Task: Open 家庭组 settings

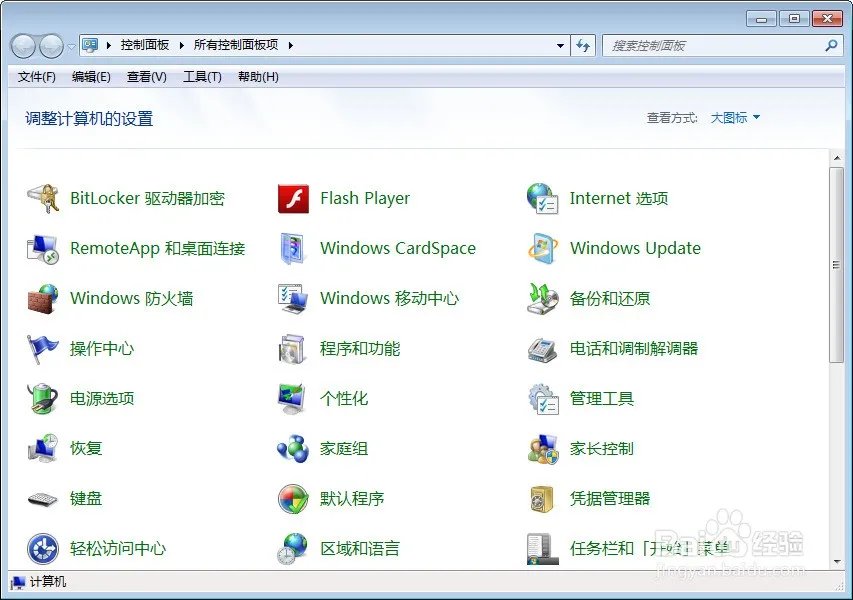Action: (x=345, y=448)
